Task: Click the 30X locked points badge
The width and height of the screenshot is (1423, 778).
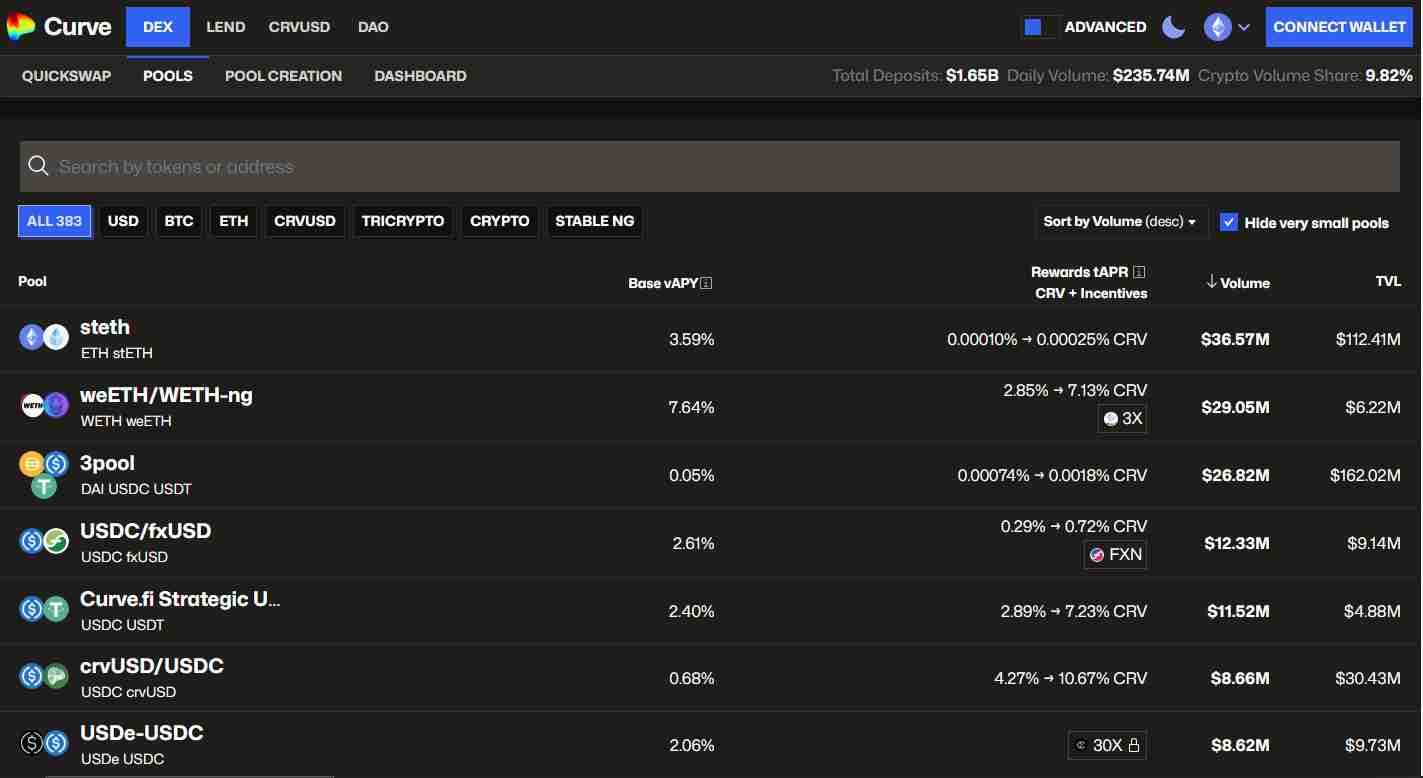Action: pyautogui.click(x=1107, y=745)
